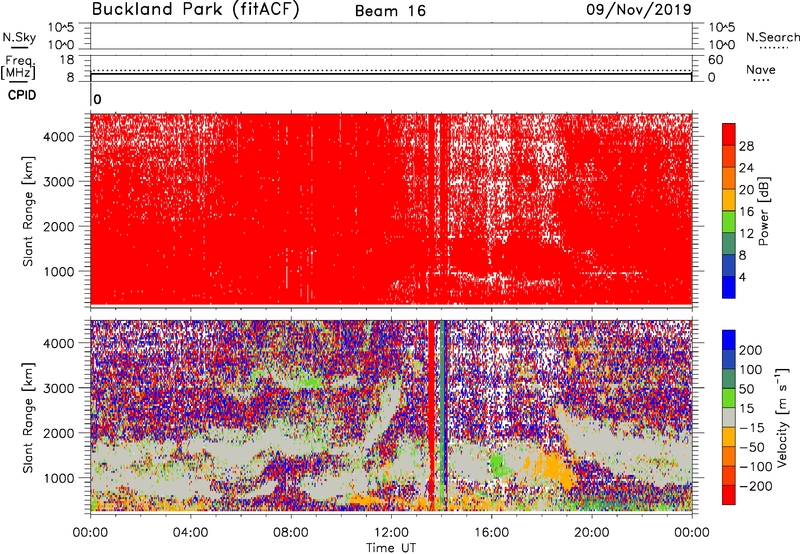
Task: Click the "Beam 16" label
Action: pos(390,11)
